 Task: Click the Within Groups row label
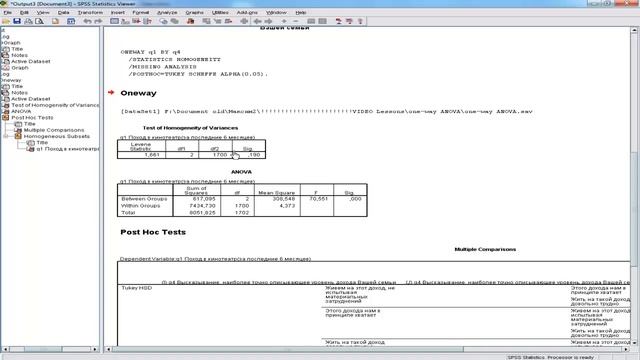(x=141, y=206)
